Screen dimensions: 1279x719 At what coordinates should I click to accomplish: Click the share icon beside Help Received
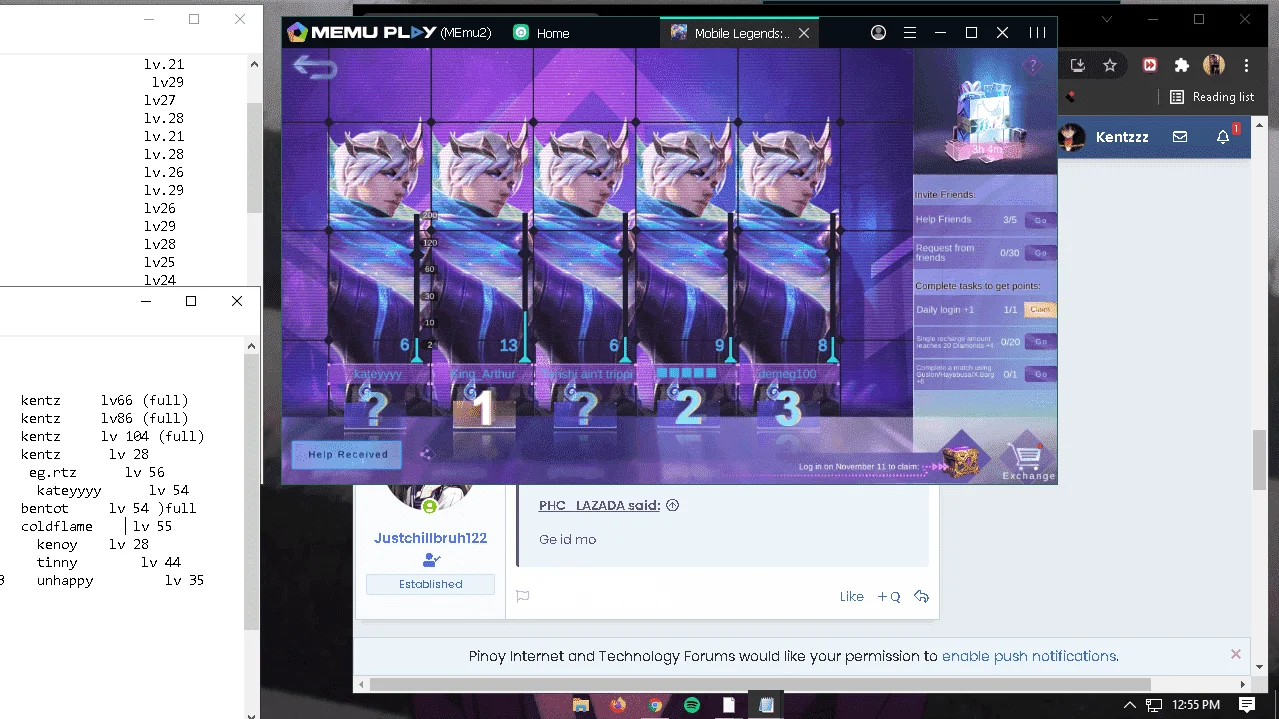(x=426, y=454)
